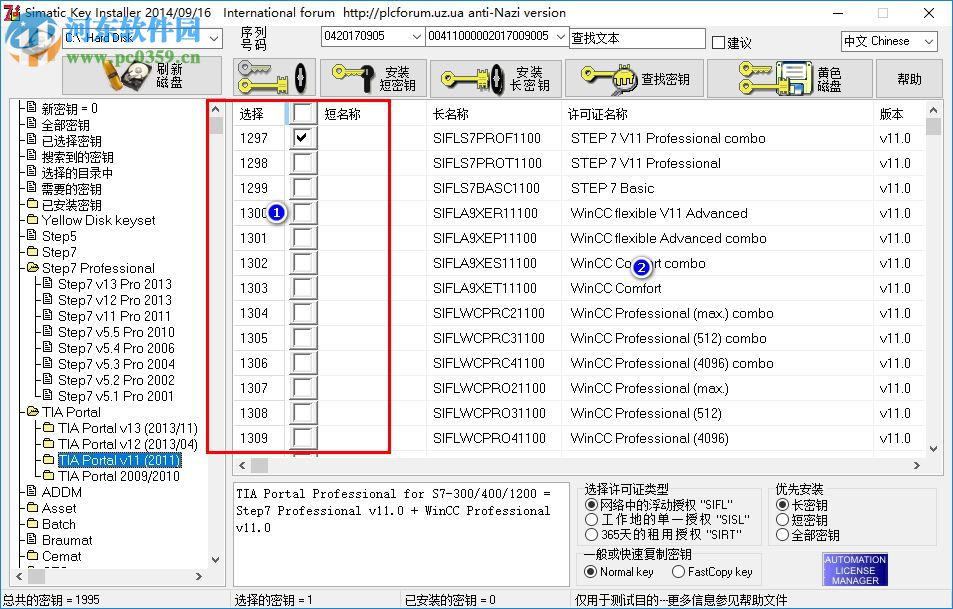The image size is (953, 609).
Task: Open the 00411000002017009005 serial dropdown
Action: pos(560,36)
